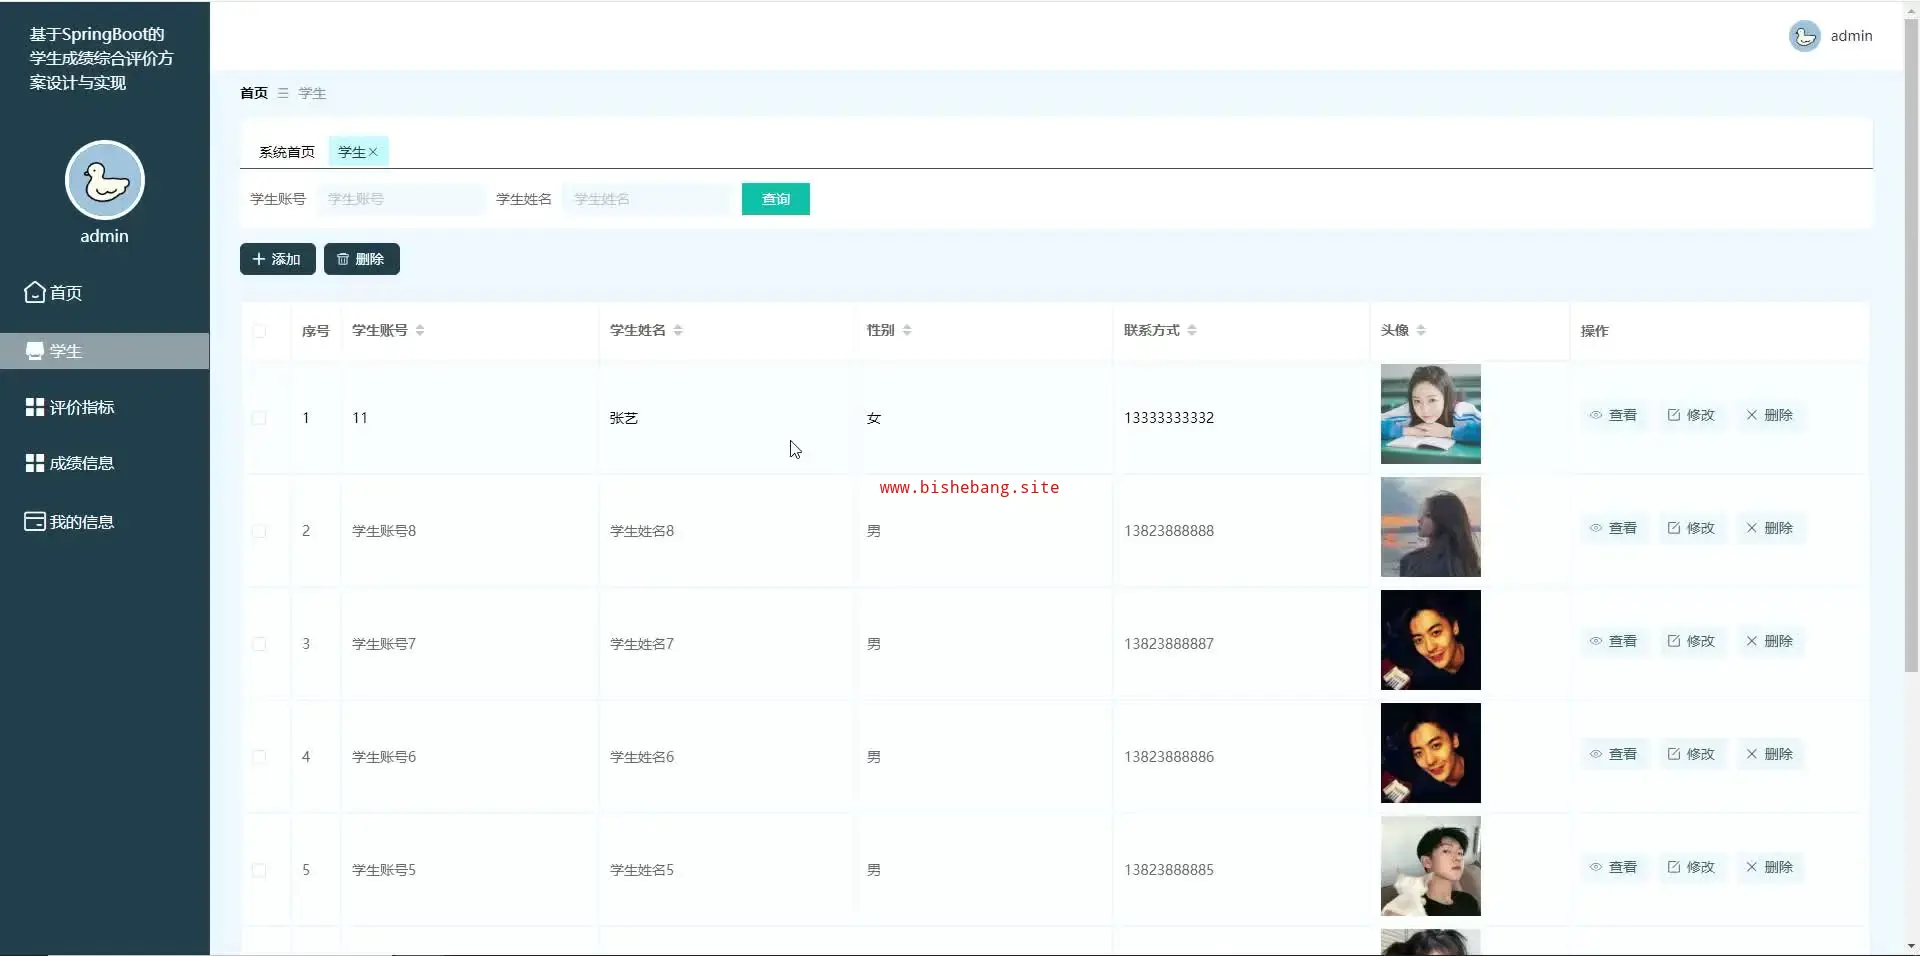Click the 成绩信息 grid icon
This screenshot has height=956, width=1920.
(x=35, y=463)
